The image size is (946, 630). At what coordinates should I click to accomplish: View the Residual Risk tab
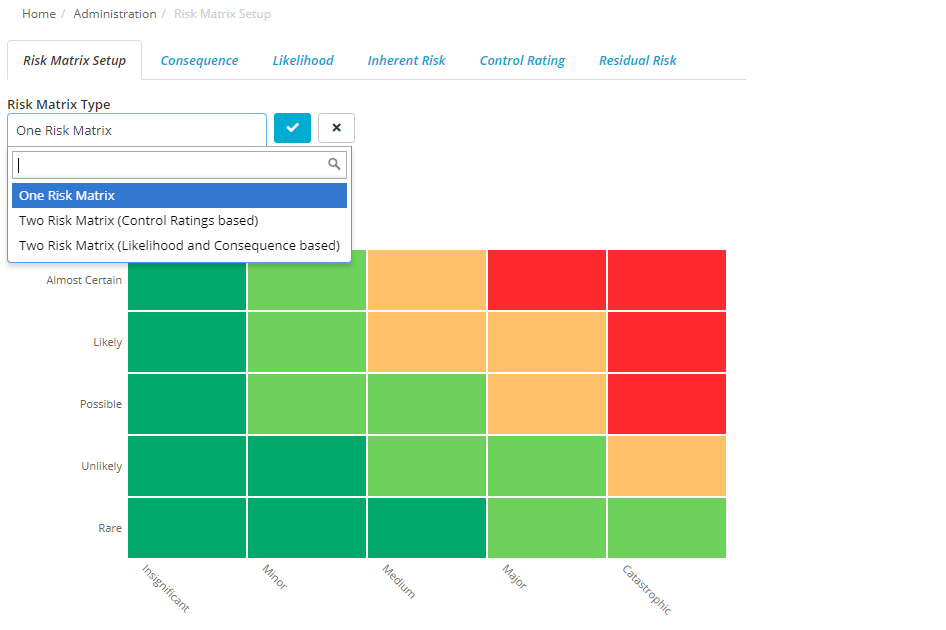tap(638, 60)
